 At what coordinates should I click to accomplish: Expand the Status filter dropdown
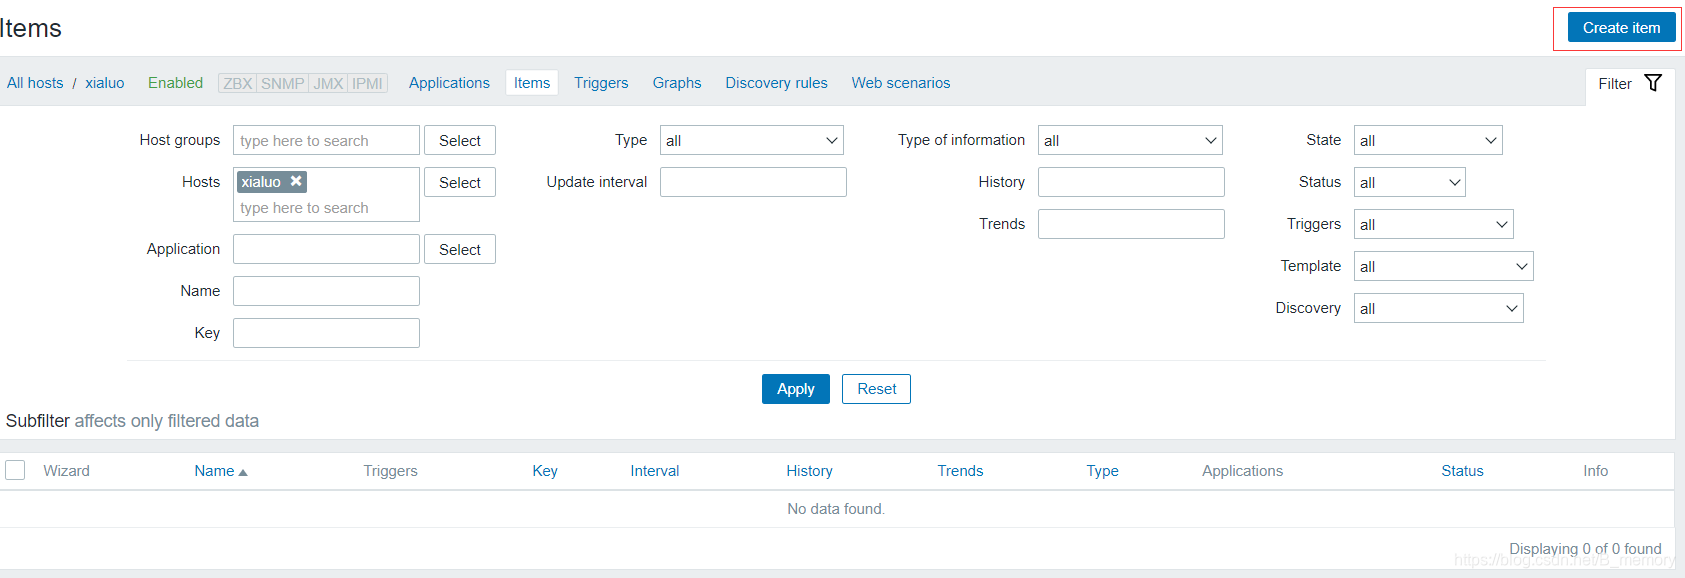1409,182
